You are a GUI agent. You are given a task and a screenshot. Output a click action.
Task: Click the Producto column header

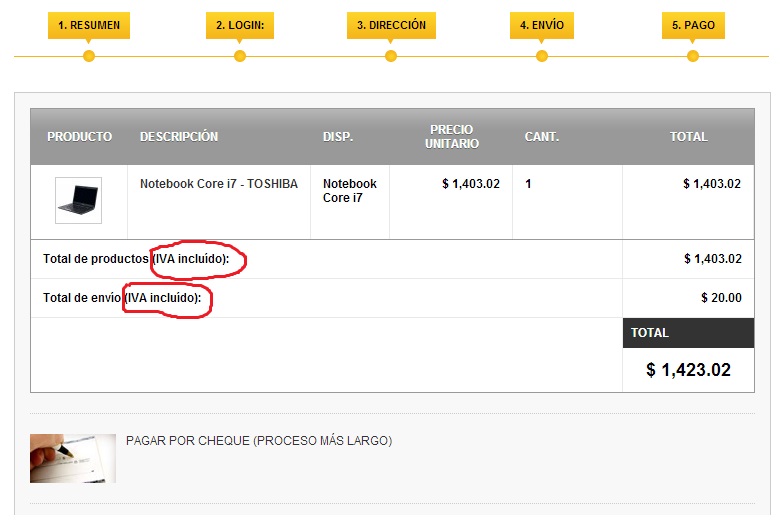tap(79, 136)
